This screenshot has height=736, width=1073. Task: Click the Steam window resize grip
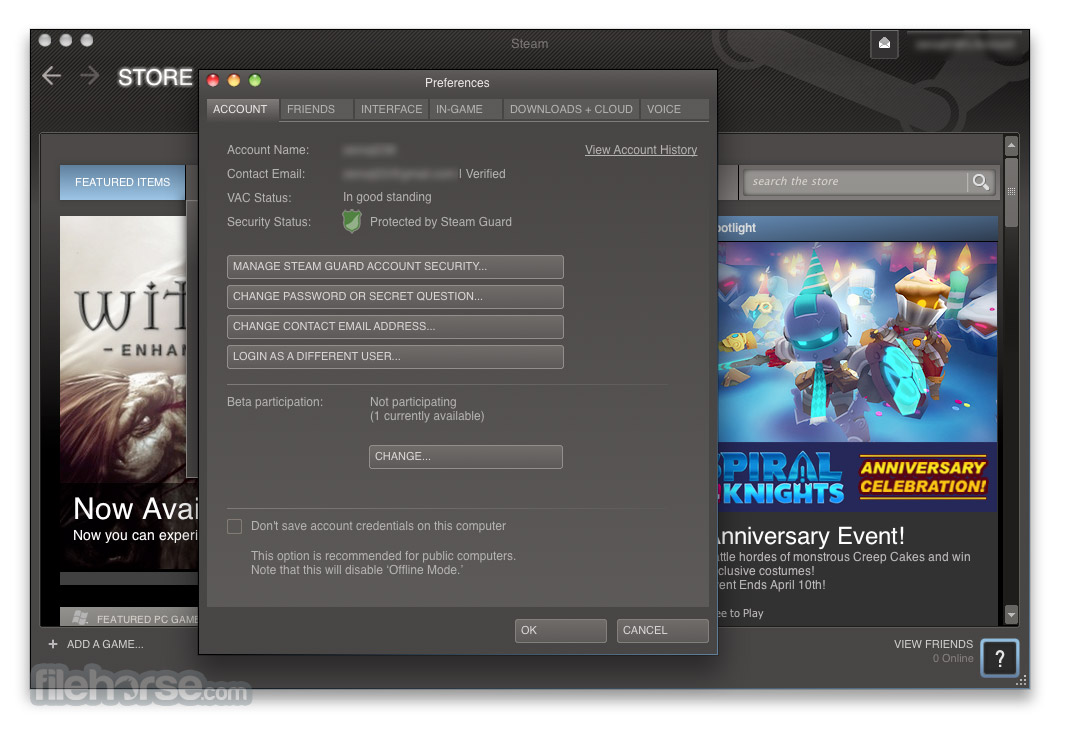tap(1022, 681)
